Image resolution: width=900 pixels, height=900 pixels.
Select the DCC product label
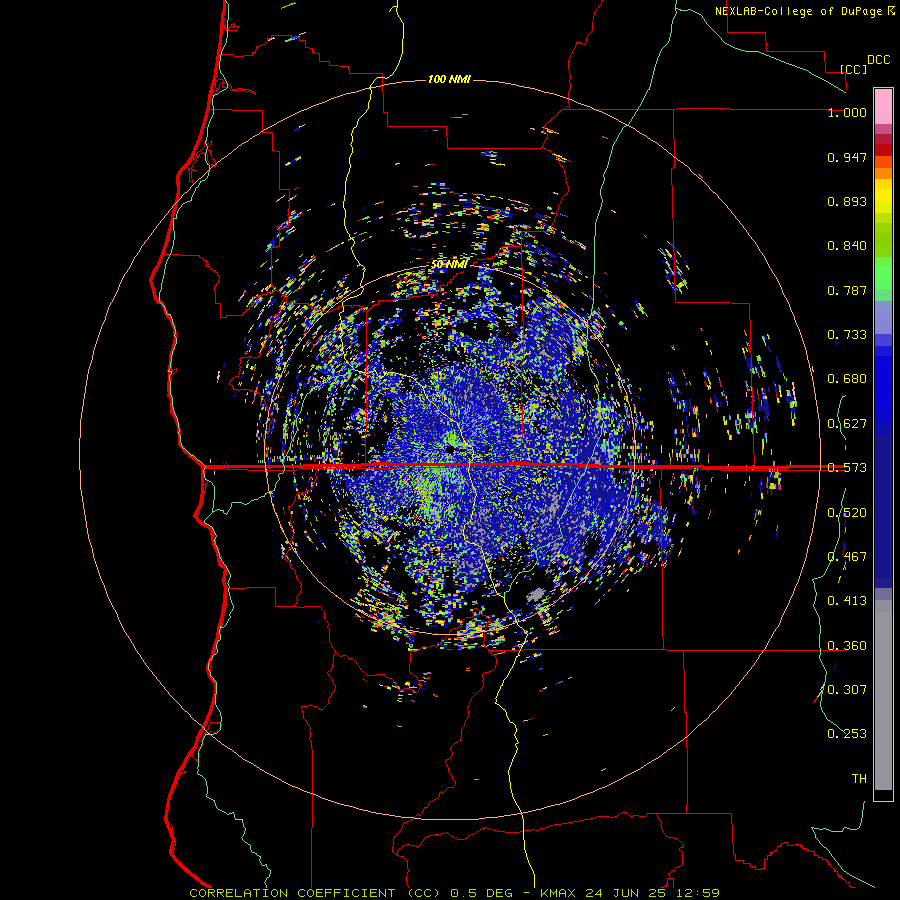[x=878, y=60]
